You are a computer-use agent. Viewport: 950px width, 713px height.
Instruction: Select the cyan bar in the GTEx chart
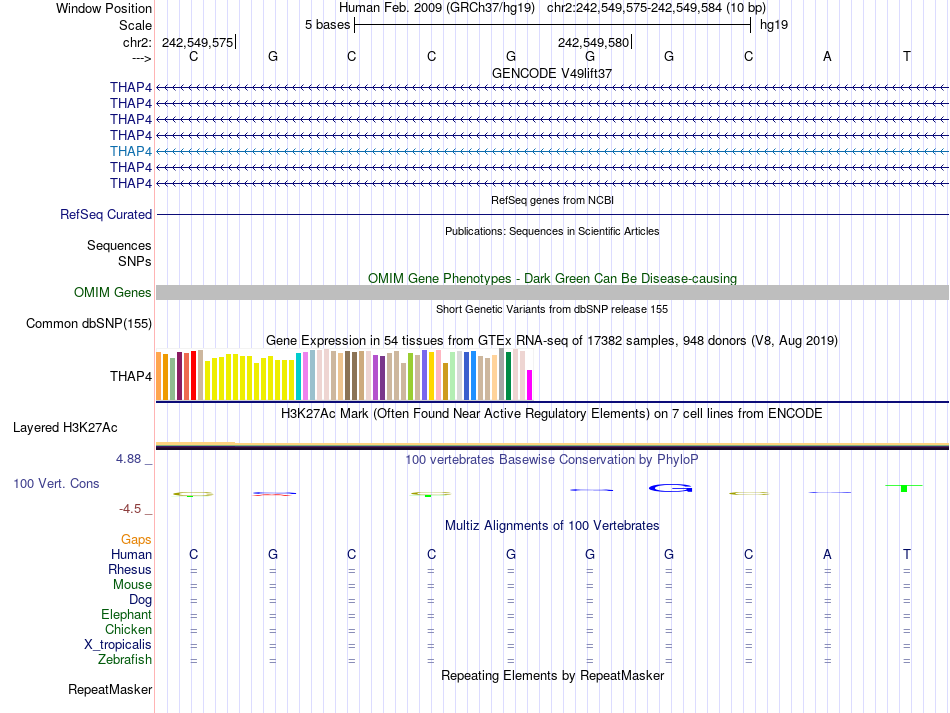point(298,376)
